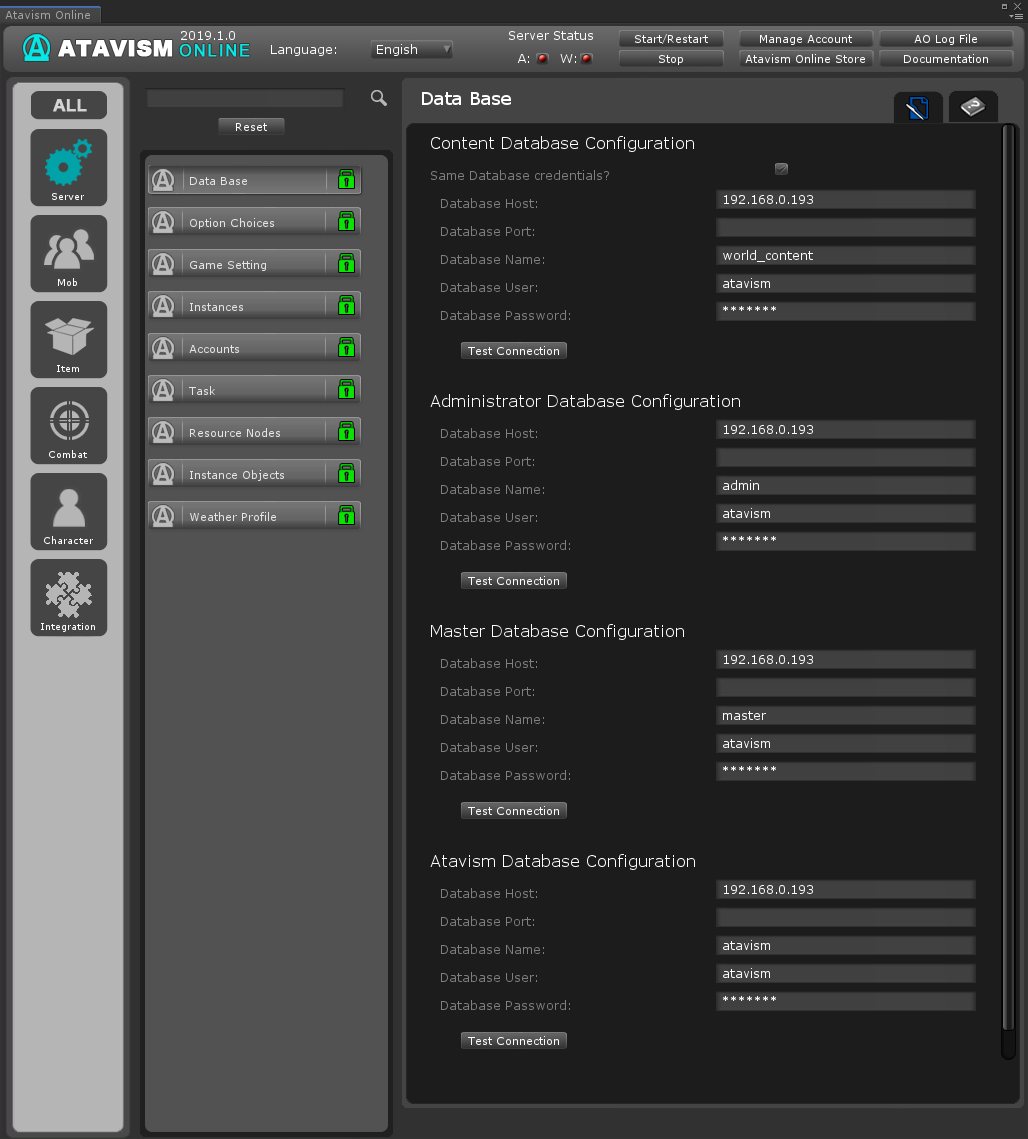Open the Language dropdown
Screen dimensions: 1028x1139
click(x=412, y=49)
